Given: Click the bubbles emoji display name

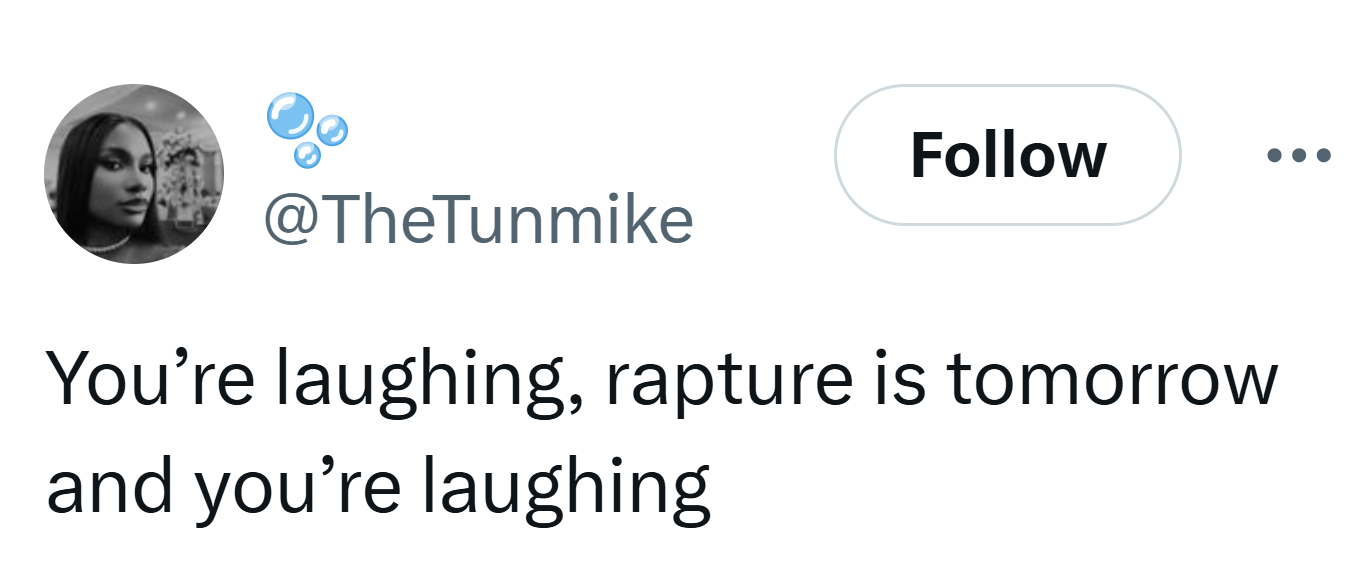Looking at the screenshot, I should pos(307,129).
